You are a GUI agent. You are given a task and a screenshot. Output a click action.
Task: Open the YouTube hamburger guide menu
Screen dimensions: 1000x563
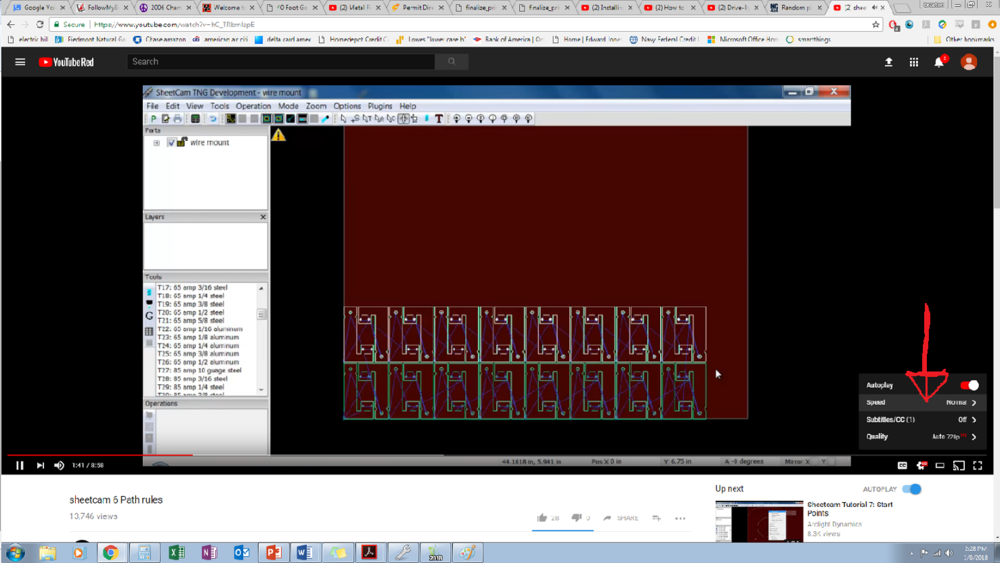pos(20,62)
